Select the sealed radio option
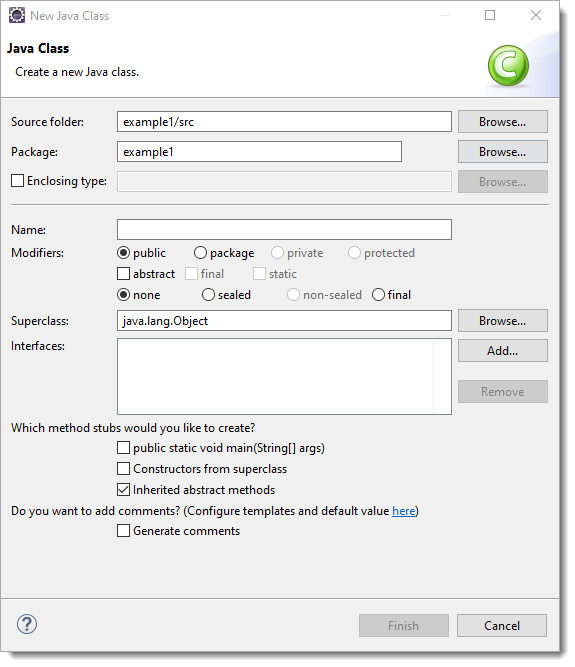The image size is (575, 667). [208, 294]
